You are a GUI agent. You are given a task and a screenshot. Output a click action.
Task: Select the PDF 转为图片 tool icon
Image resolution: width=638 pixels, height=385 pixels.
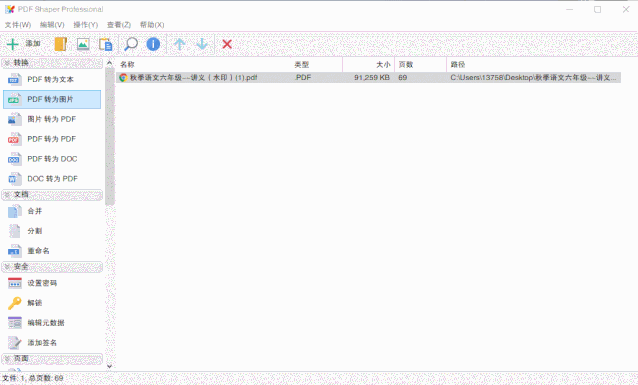[14, 99]
